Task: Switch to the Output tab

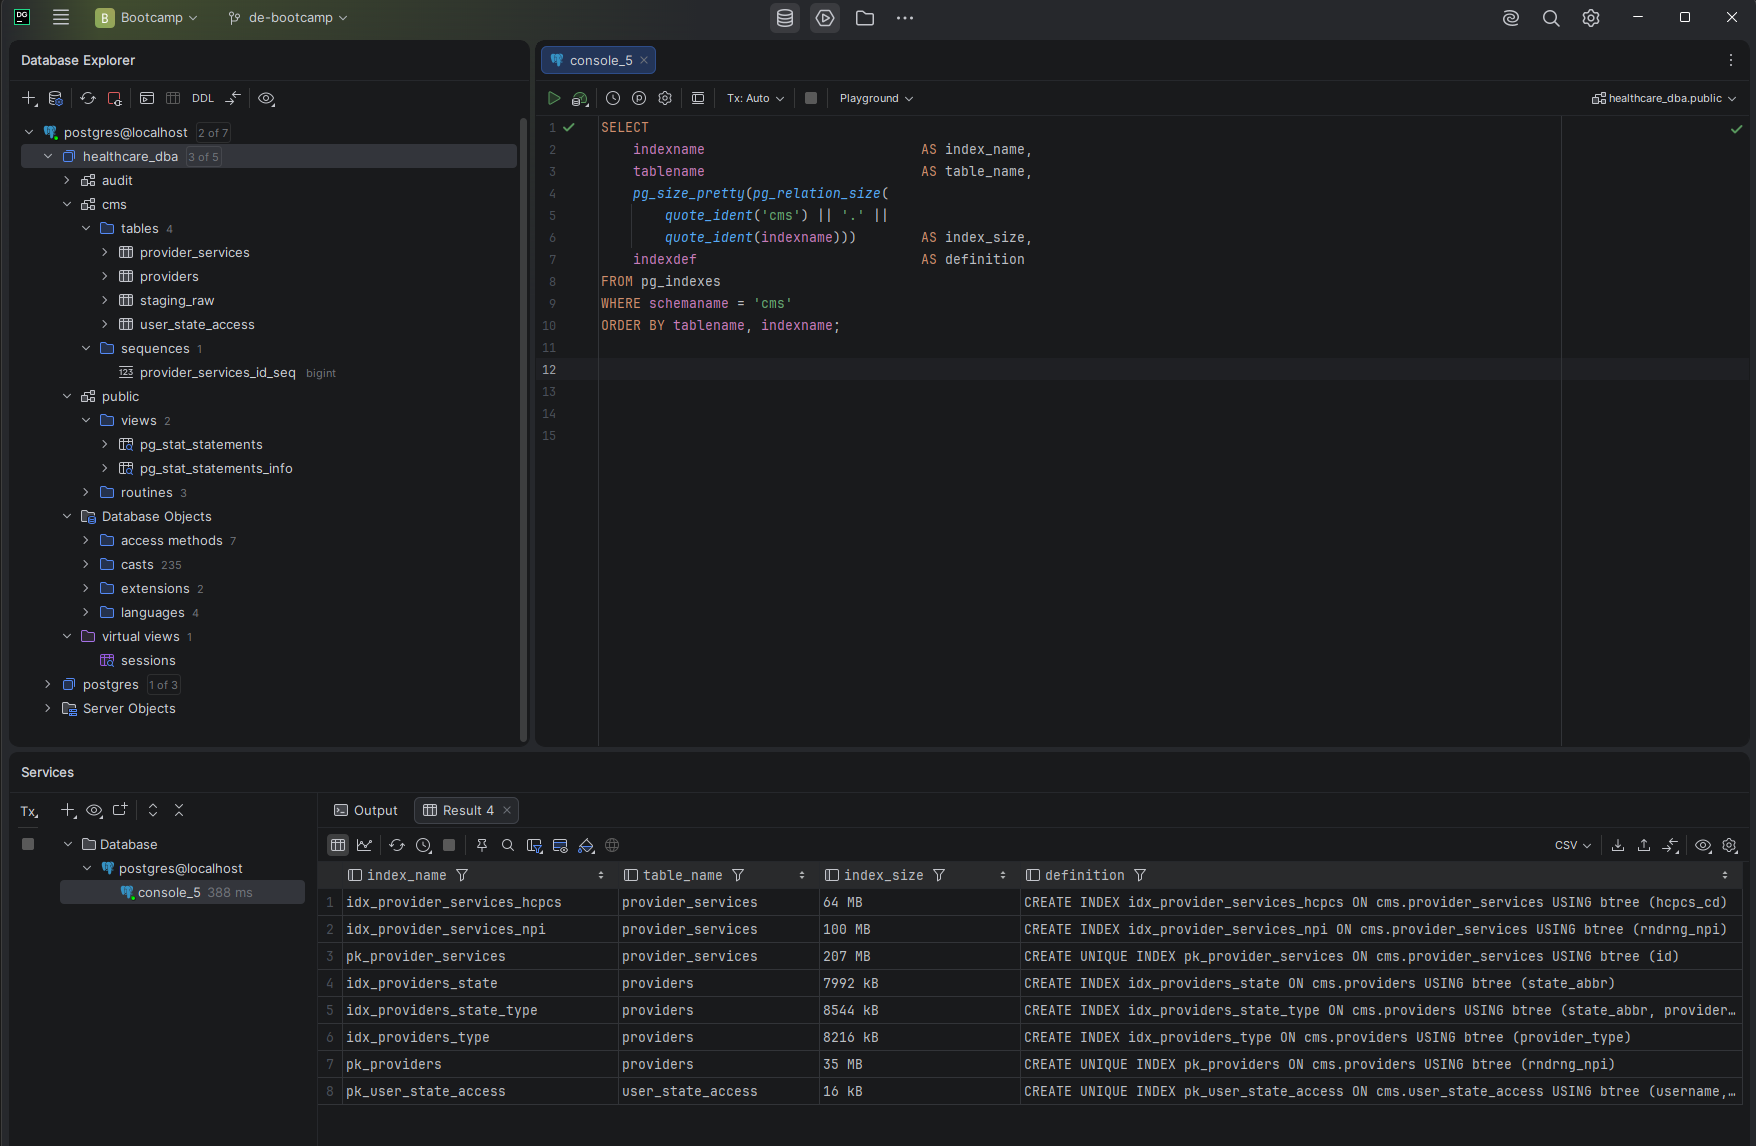Action: point(366,810)
